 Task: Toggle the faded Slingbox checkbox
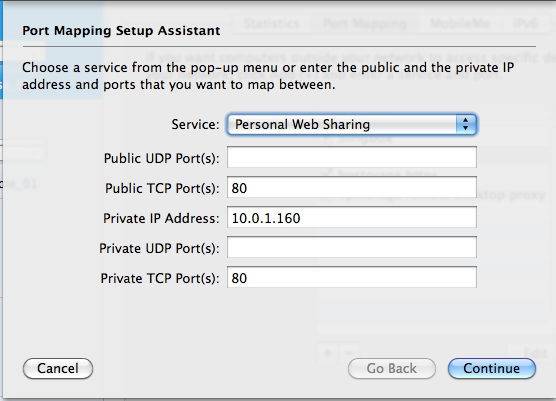(x=327, y=138)
